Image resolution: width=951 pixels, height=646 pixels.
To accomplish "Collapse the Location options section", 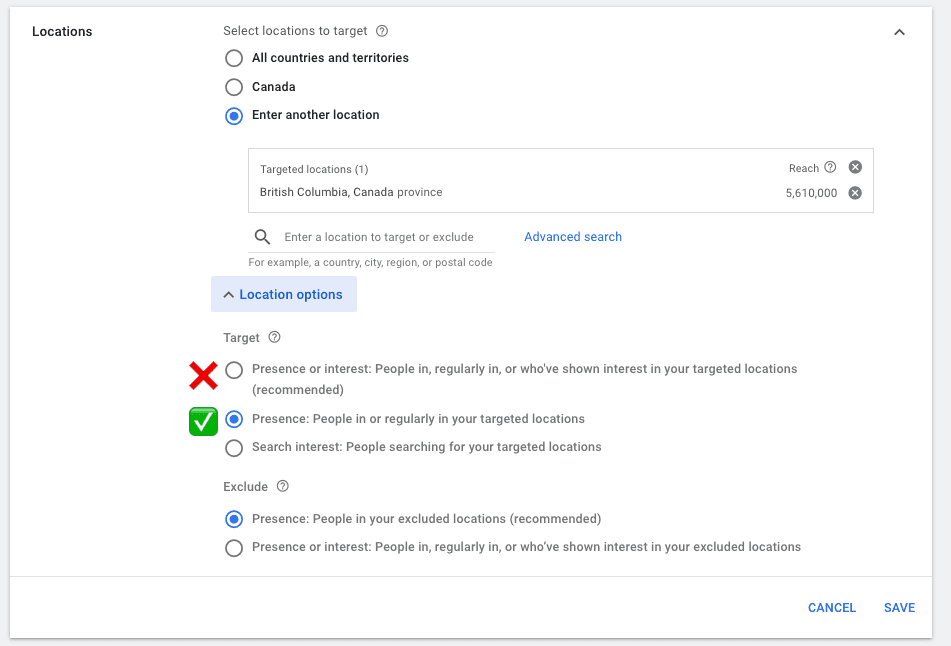I will tap(284, 295).
